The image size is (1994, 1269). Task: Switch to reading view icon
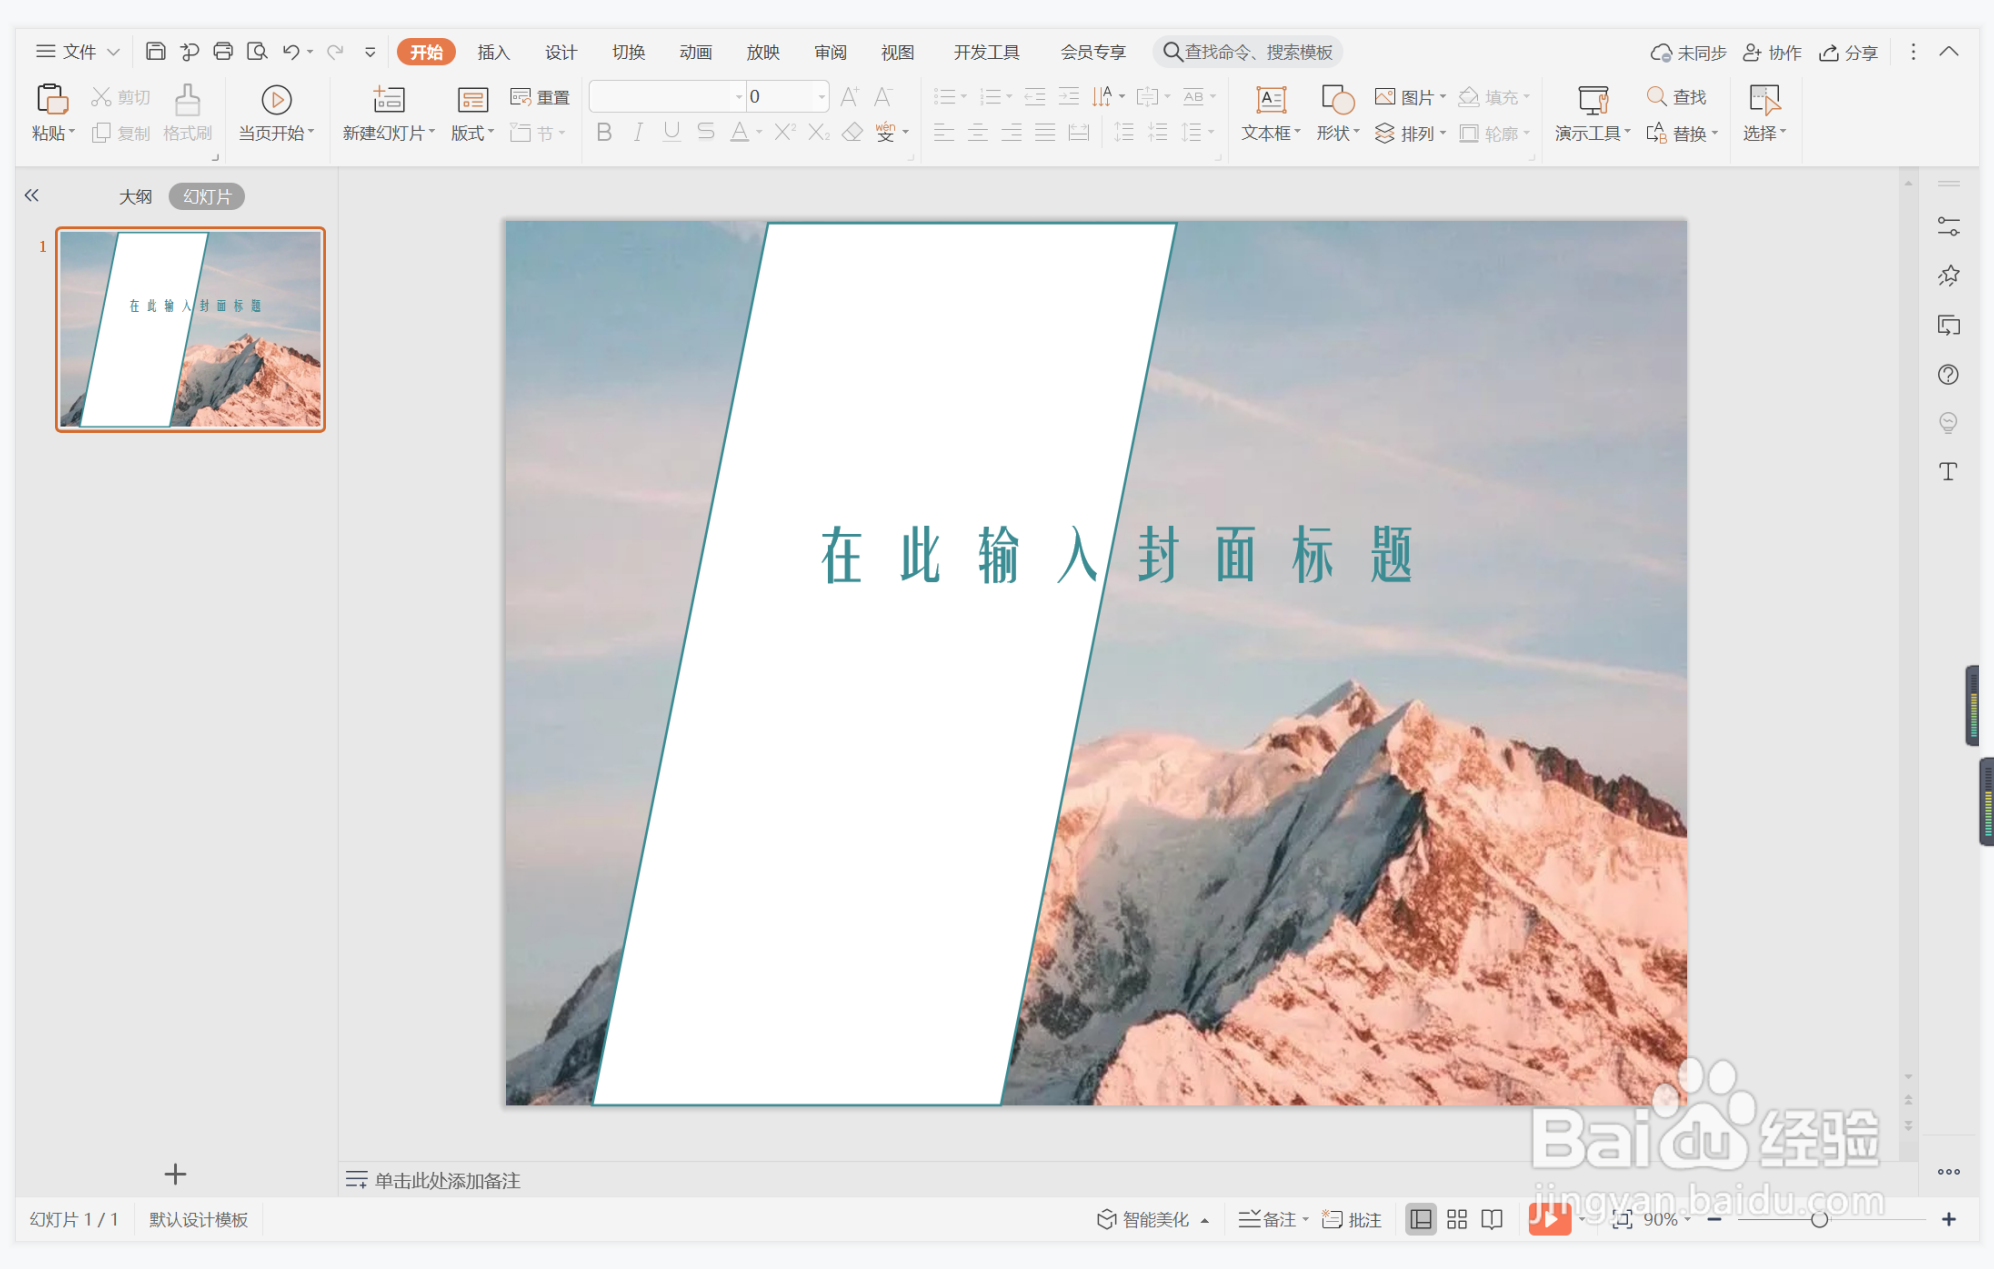click(x=1492, y=1219)
